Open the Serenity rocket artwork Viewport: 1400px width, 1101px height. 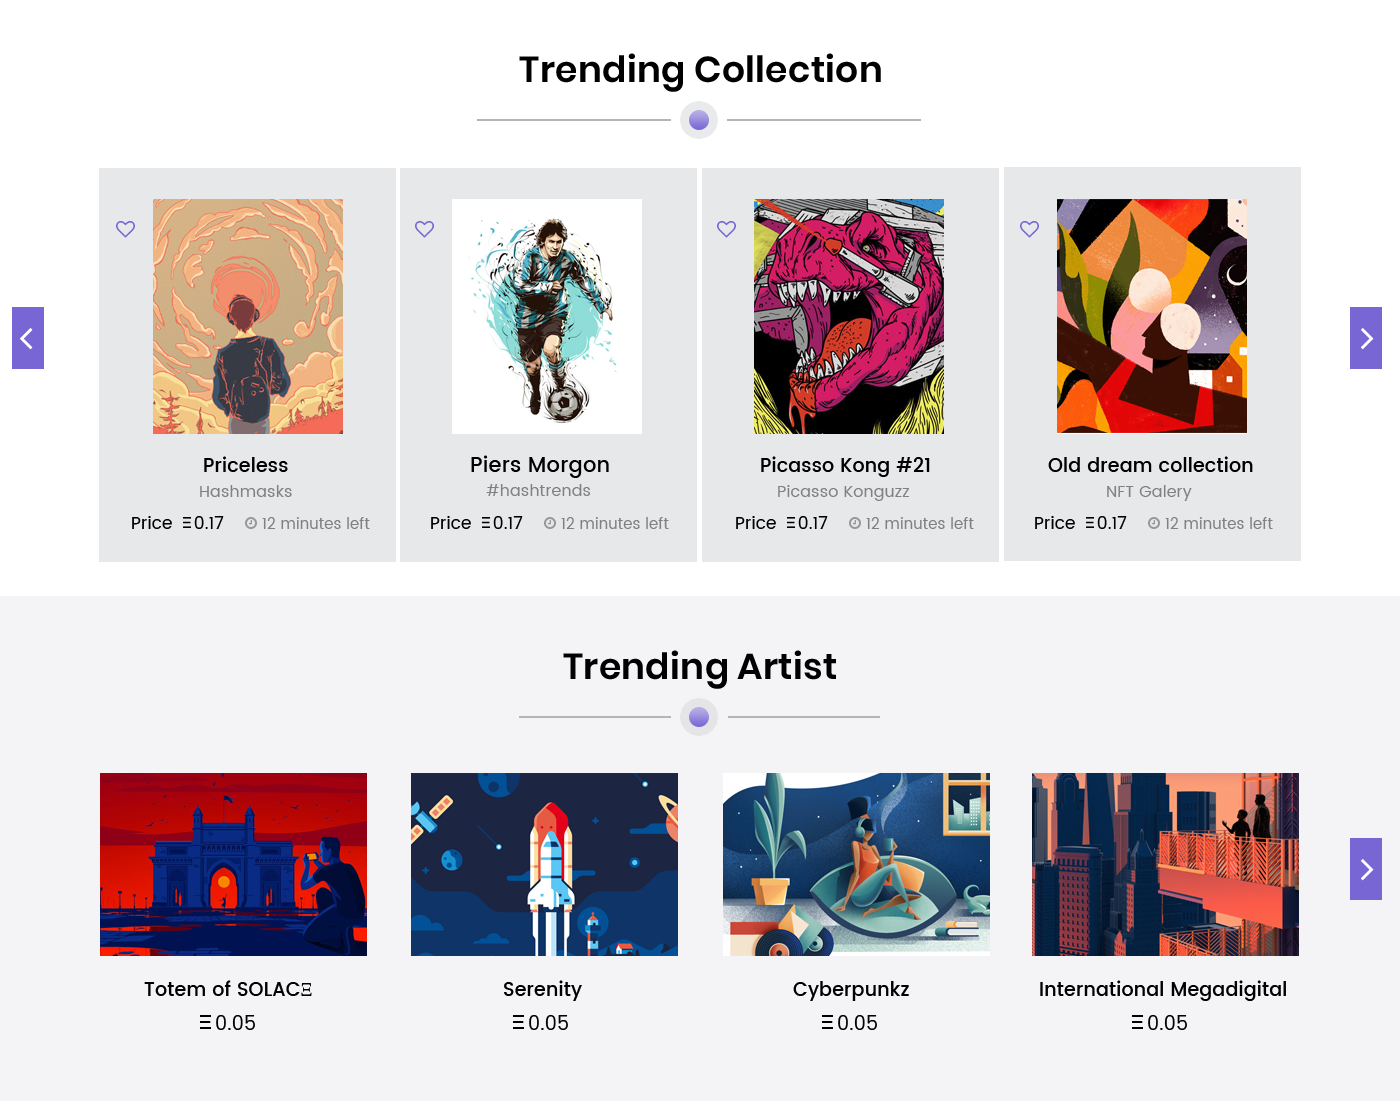coord(544,864)
